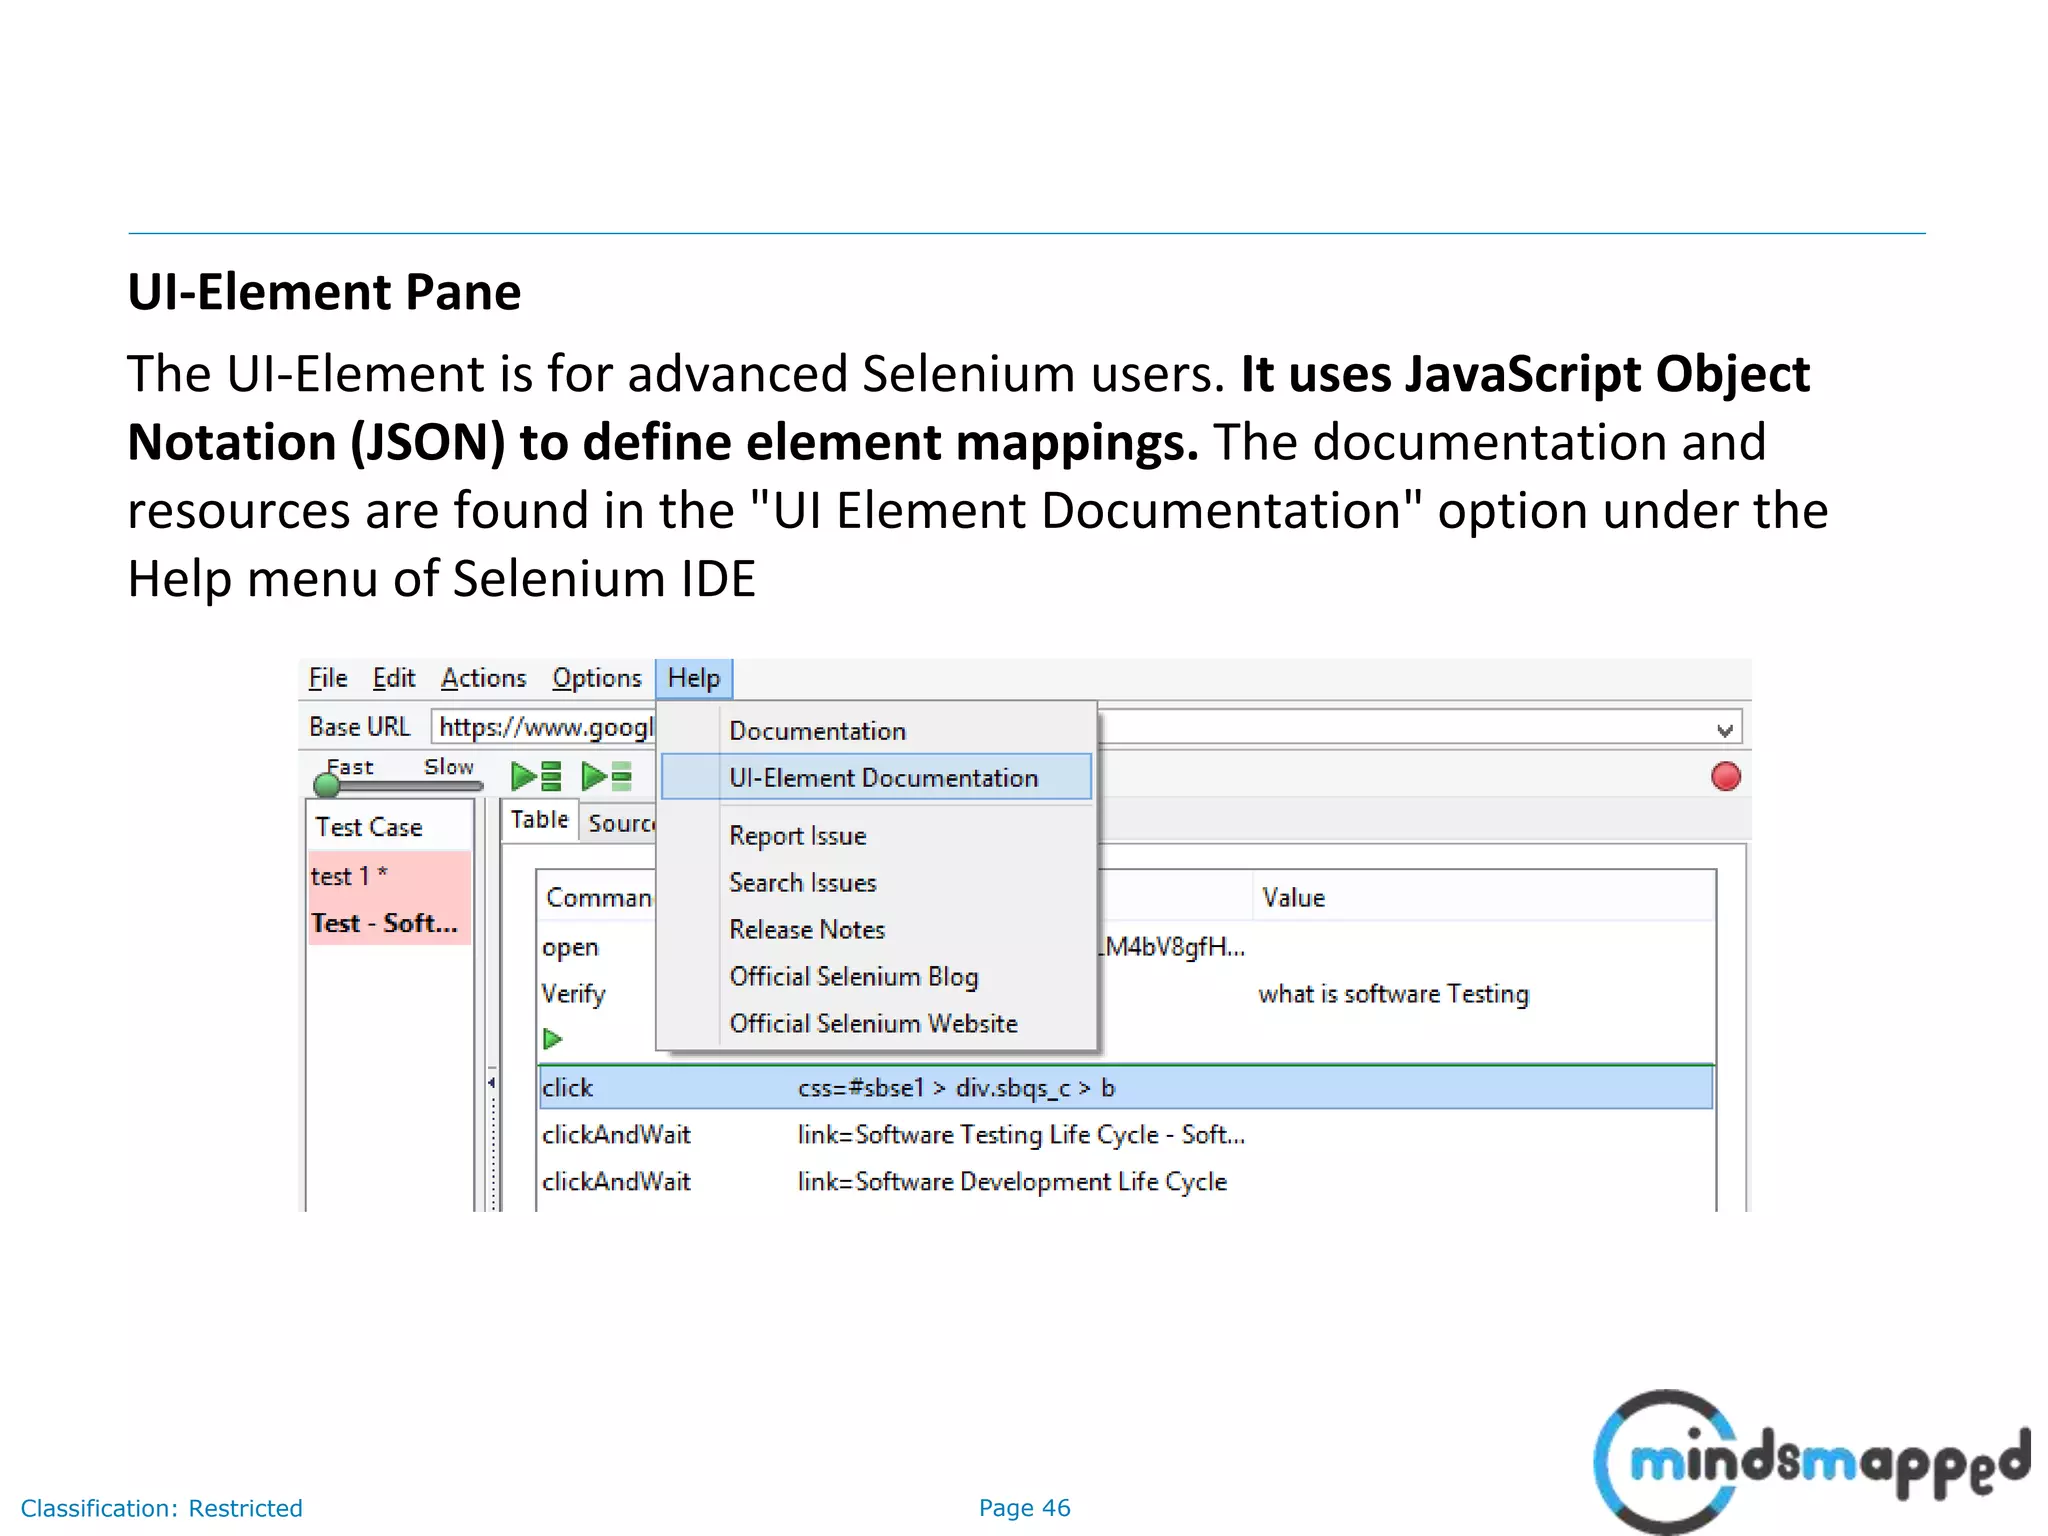
Task: Open Official Selenium Website entry
Action: pos(873,1024)
